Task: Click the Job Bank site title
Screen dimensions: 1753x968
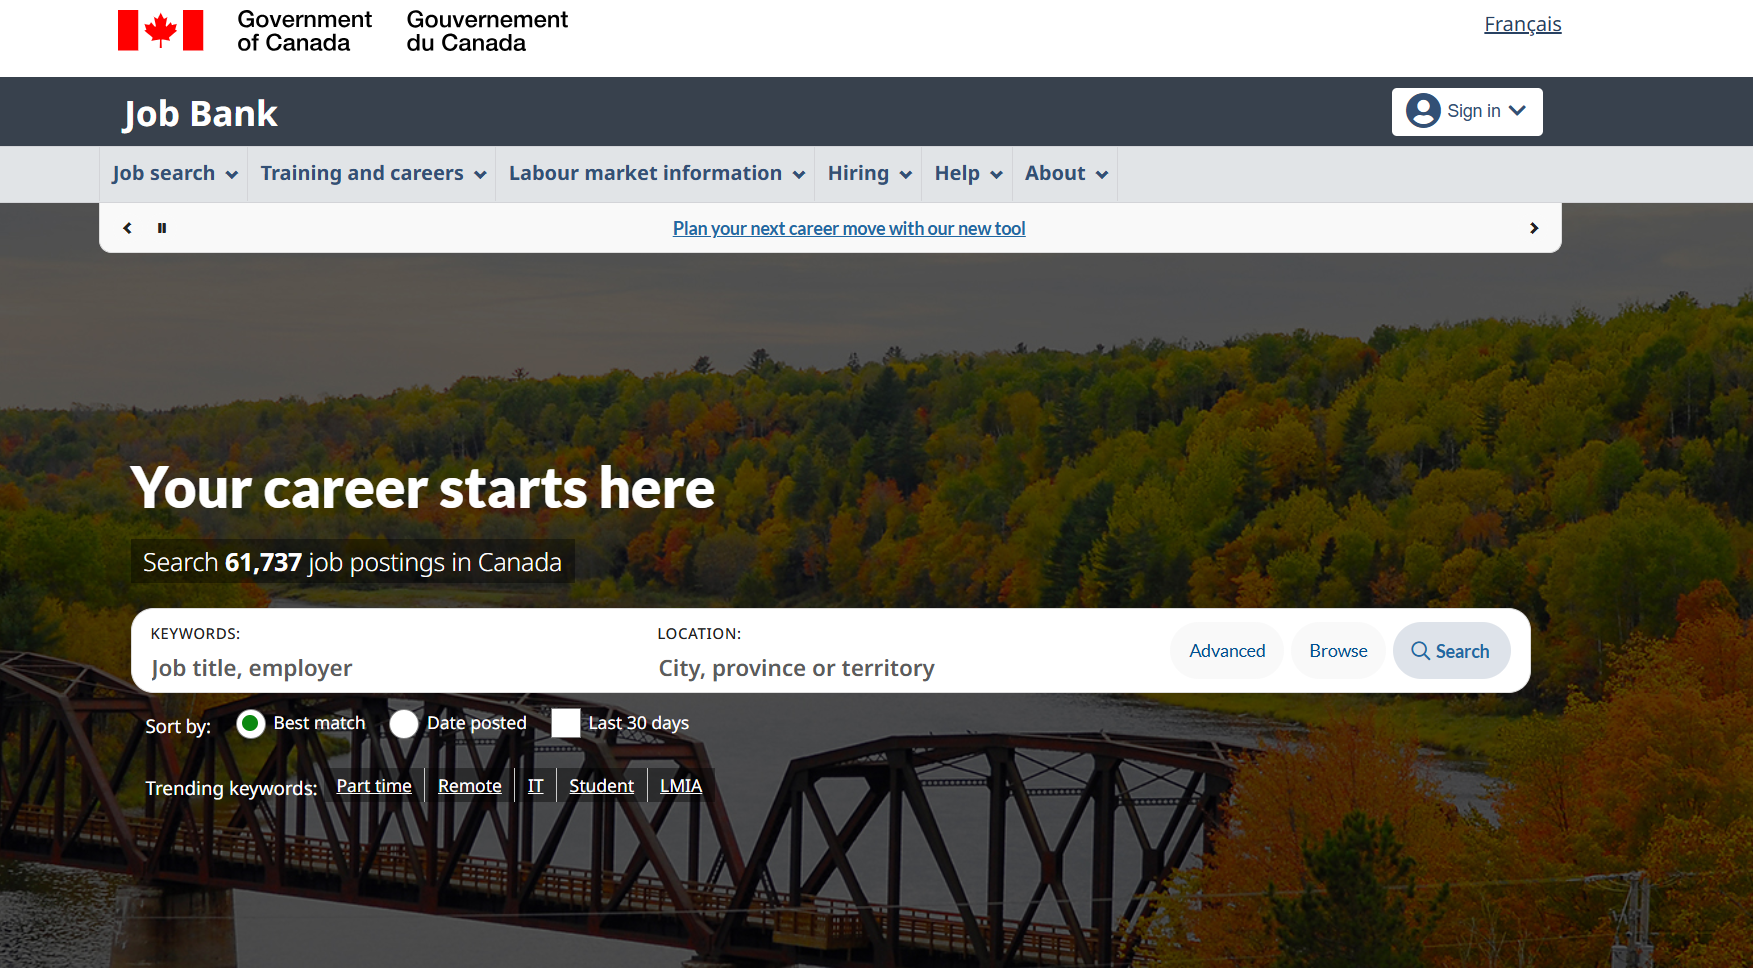Action: click(200, 114)
